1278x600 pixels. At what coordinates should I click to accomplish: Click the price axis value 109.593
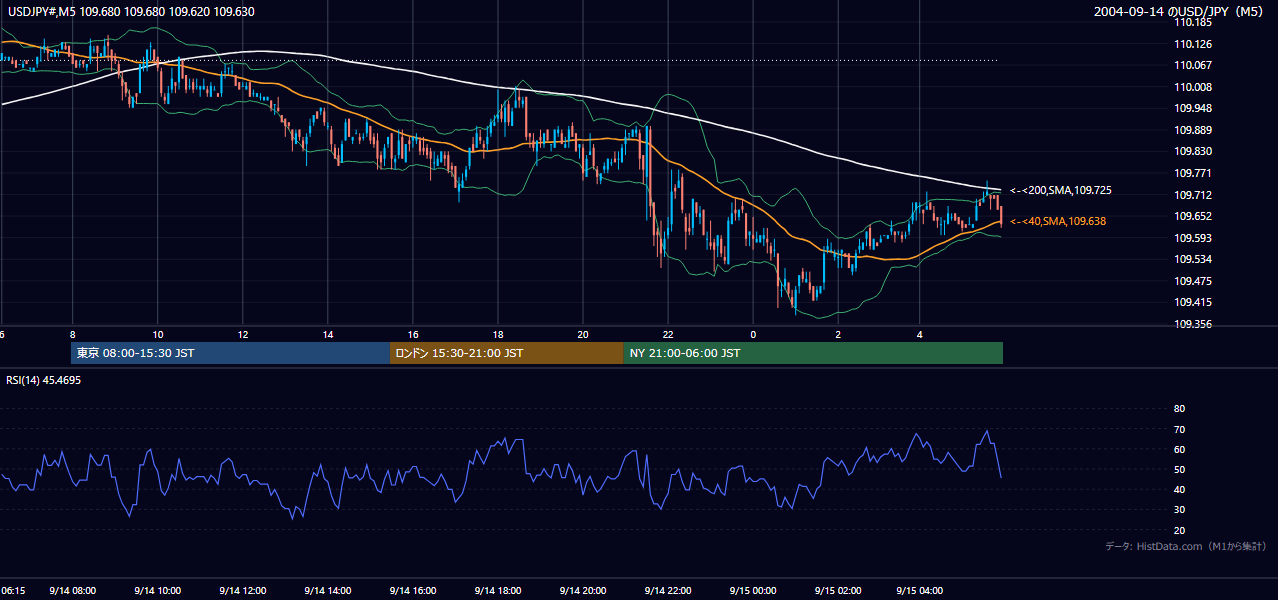1193,238
